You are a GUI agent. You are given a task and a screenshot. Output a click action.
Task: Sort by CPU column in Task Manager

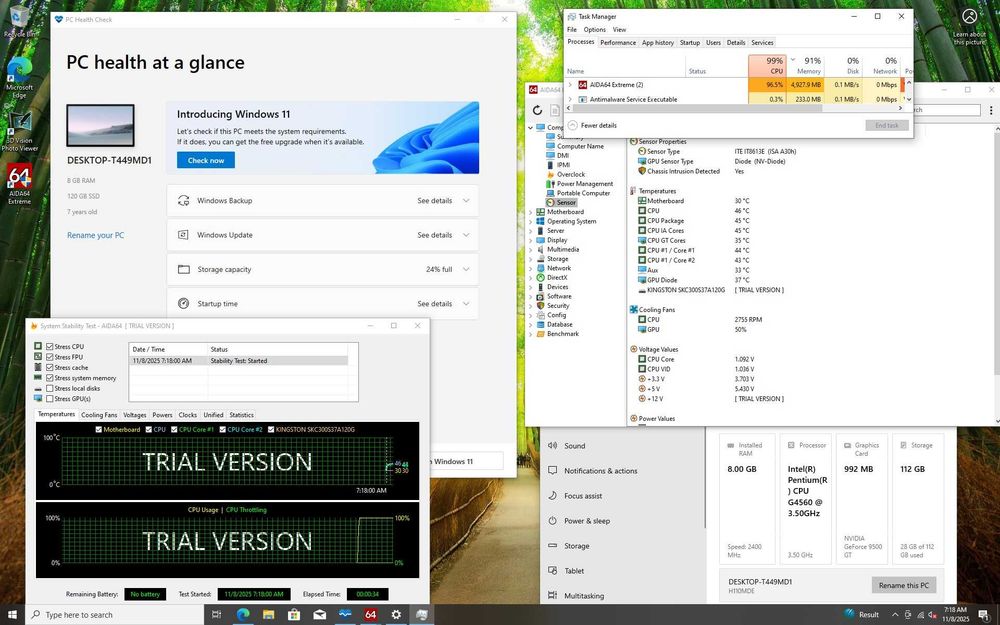(767, 66)
